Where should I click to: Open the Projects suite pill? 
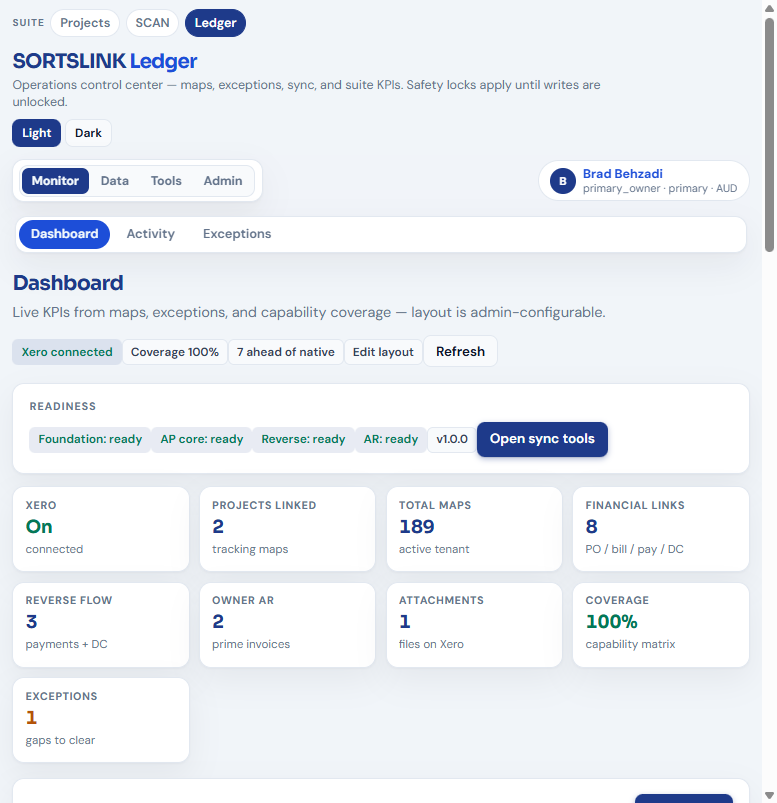point(85,23)
